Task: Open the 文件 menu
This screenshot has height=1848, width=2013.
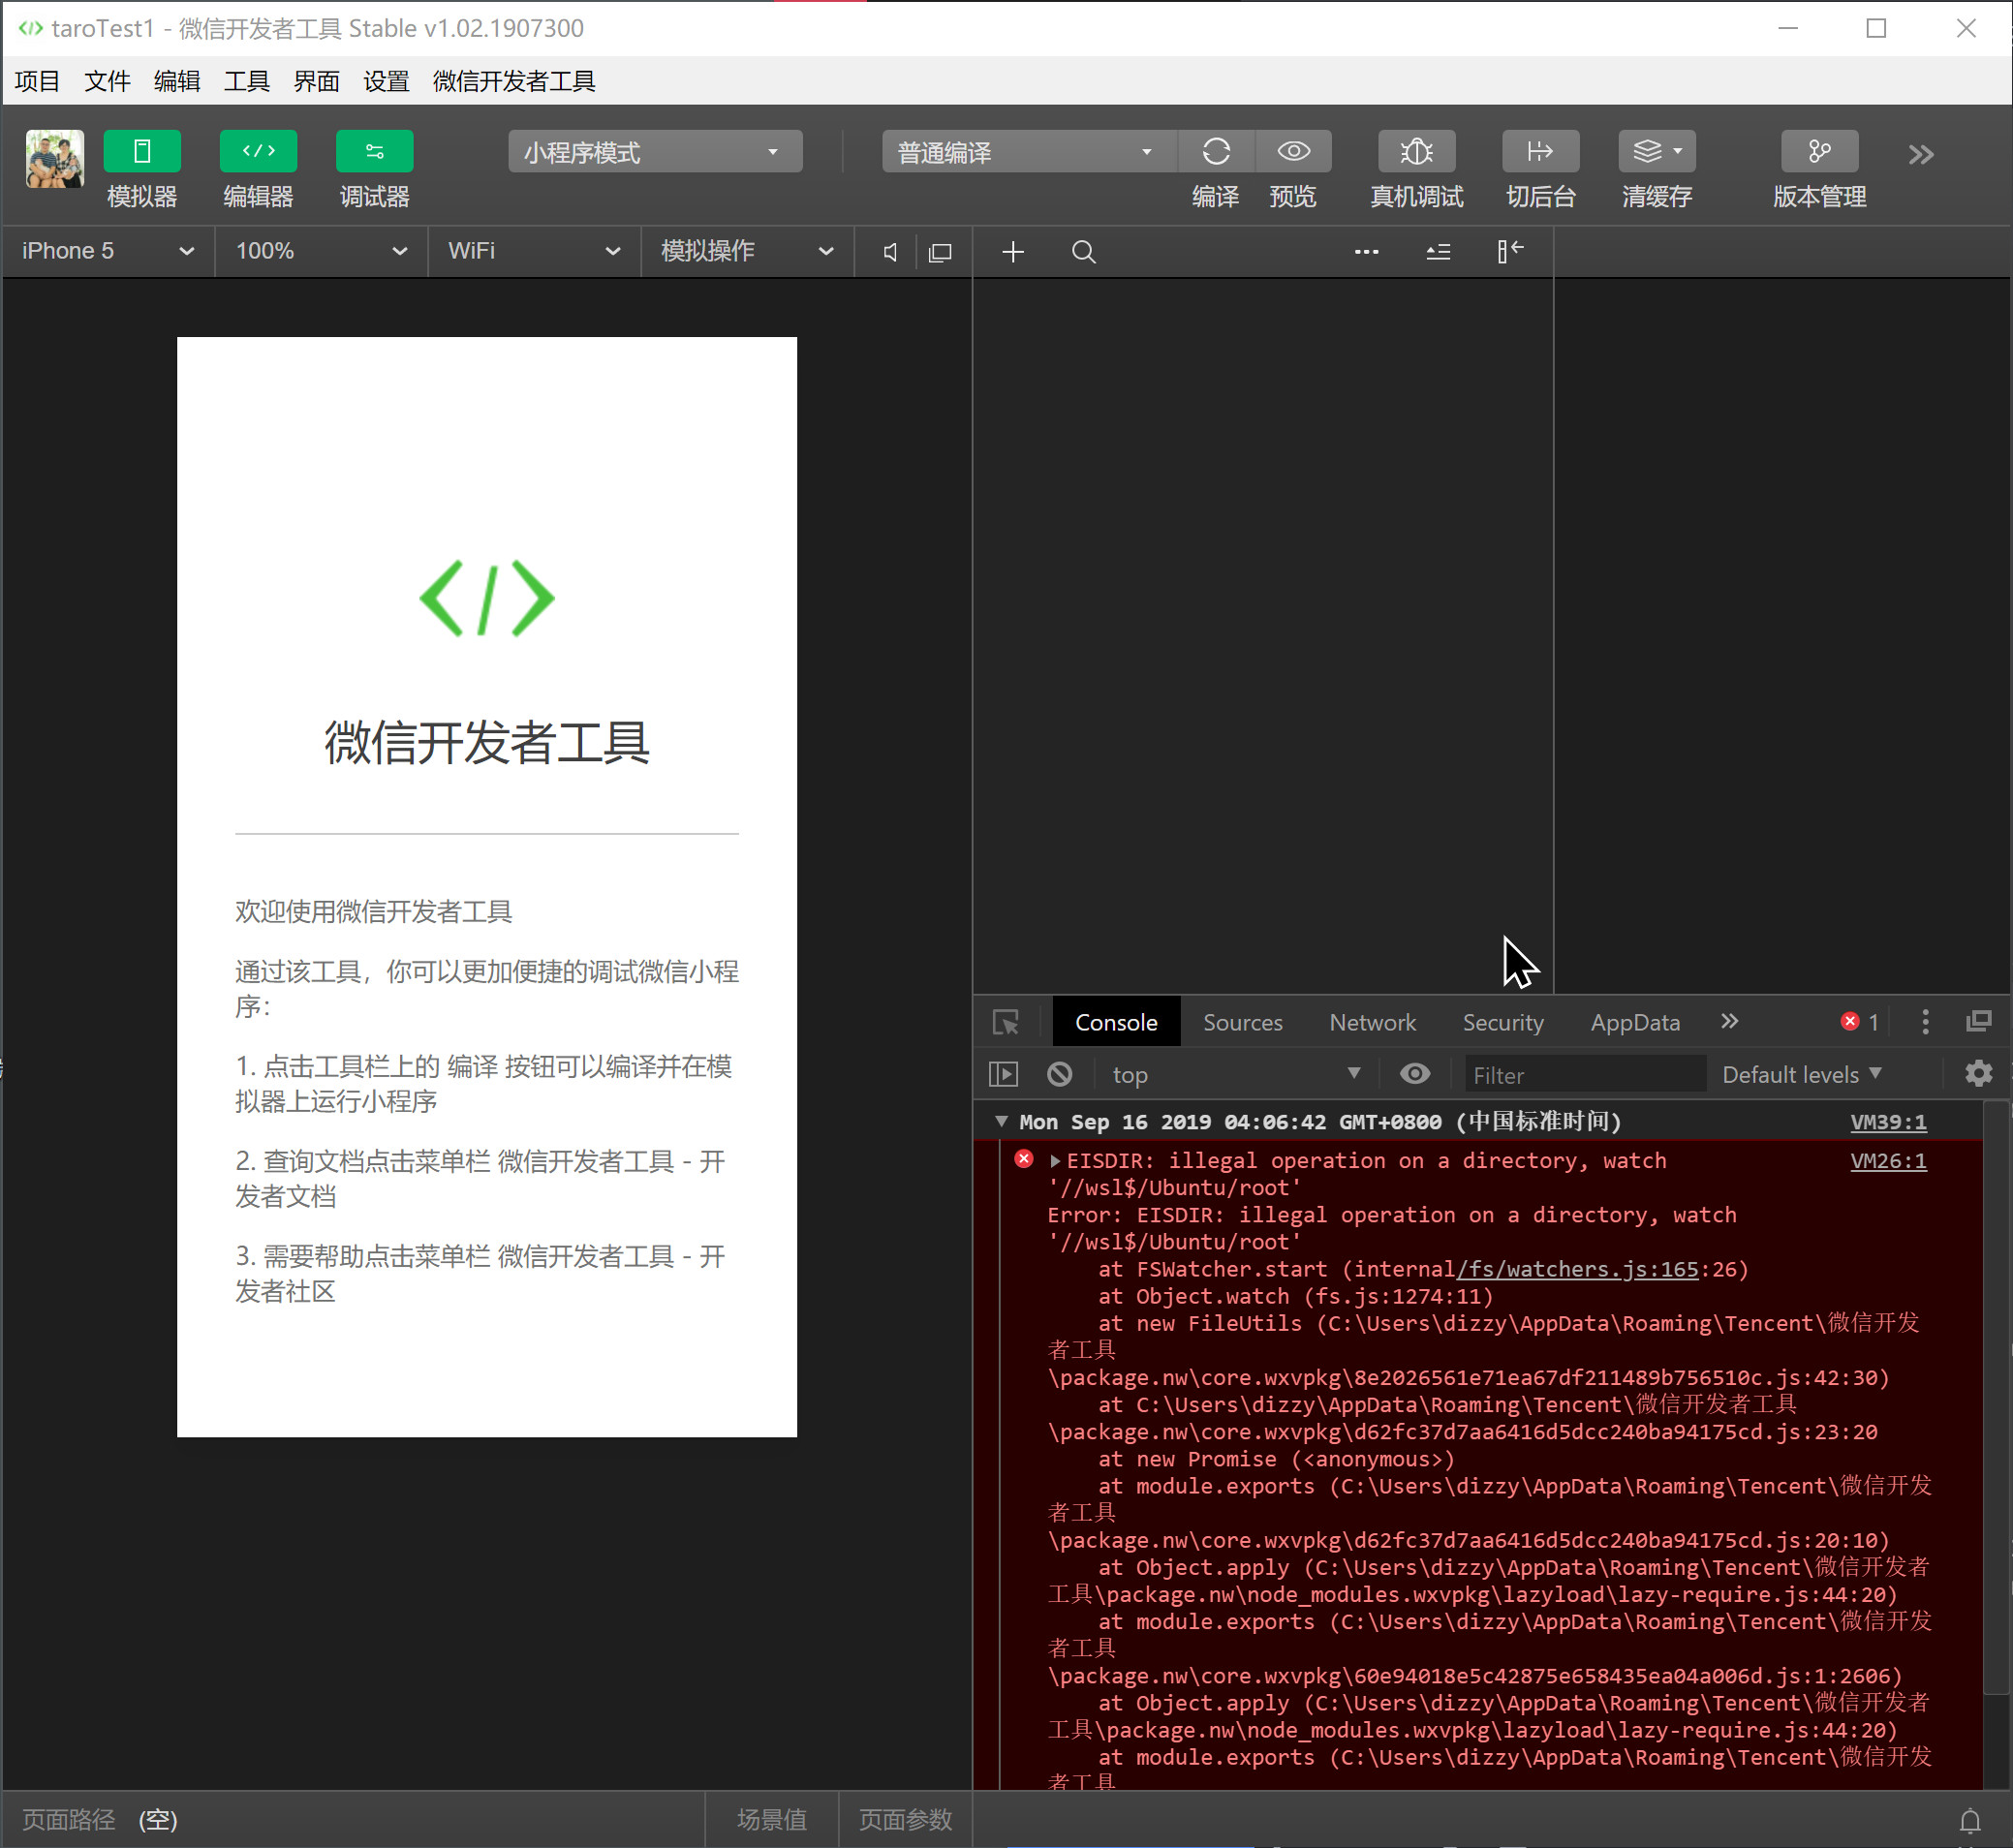Action: point(108,81)
